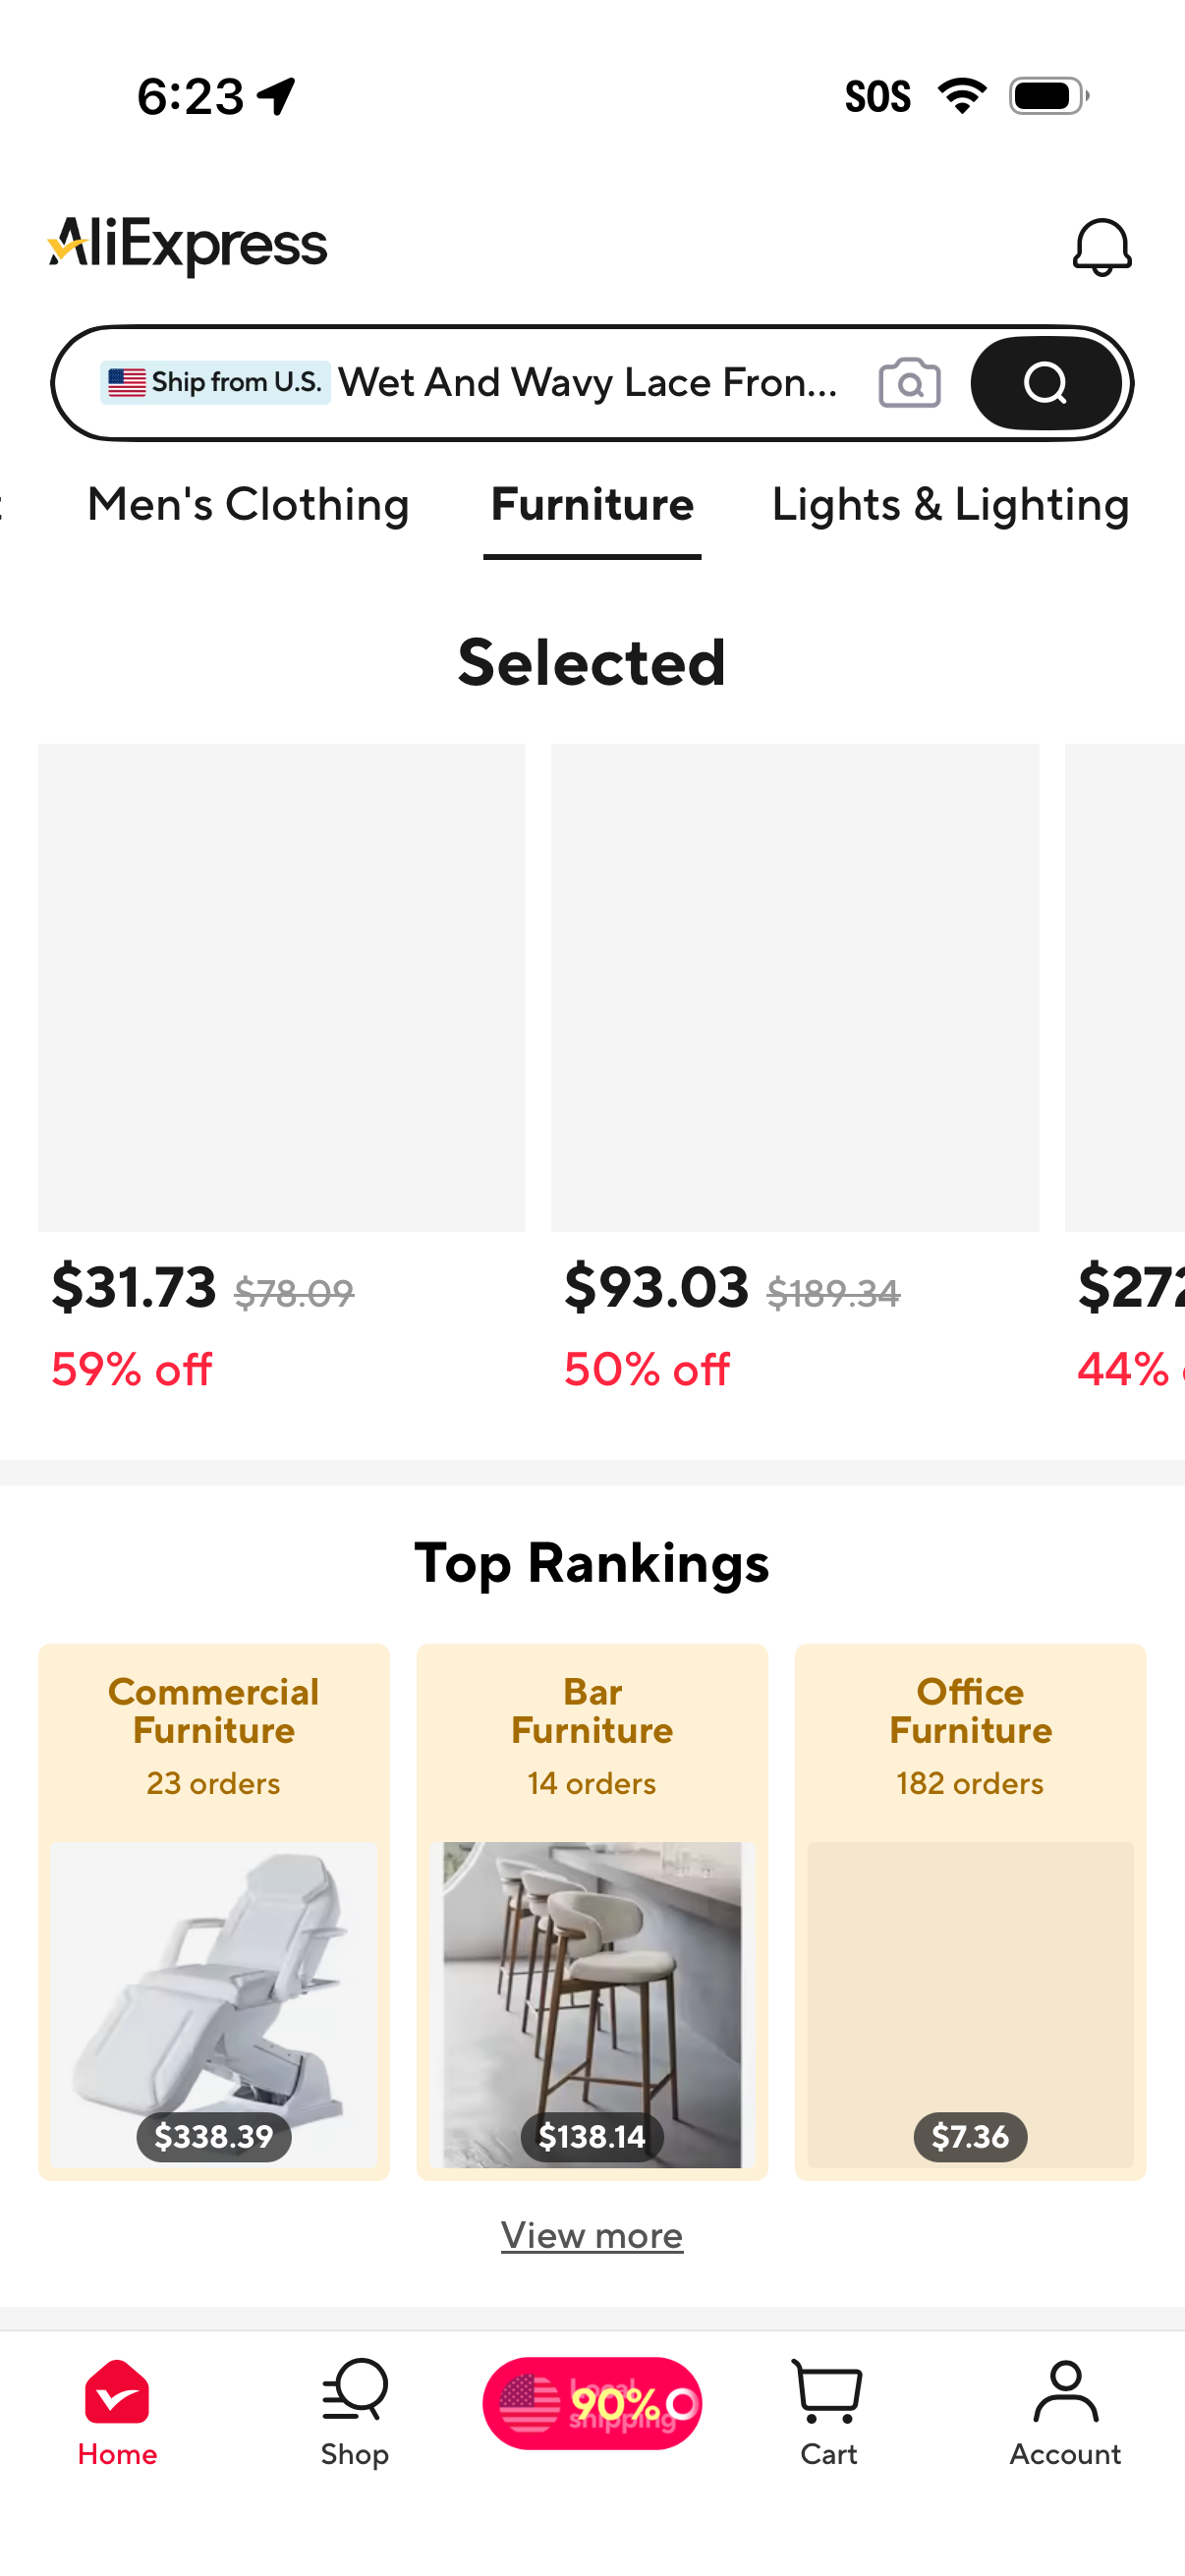Tap the camera image search icon
This screenshot has height=2576, width=1185.
[909, 383]
